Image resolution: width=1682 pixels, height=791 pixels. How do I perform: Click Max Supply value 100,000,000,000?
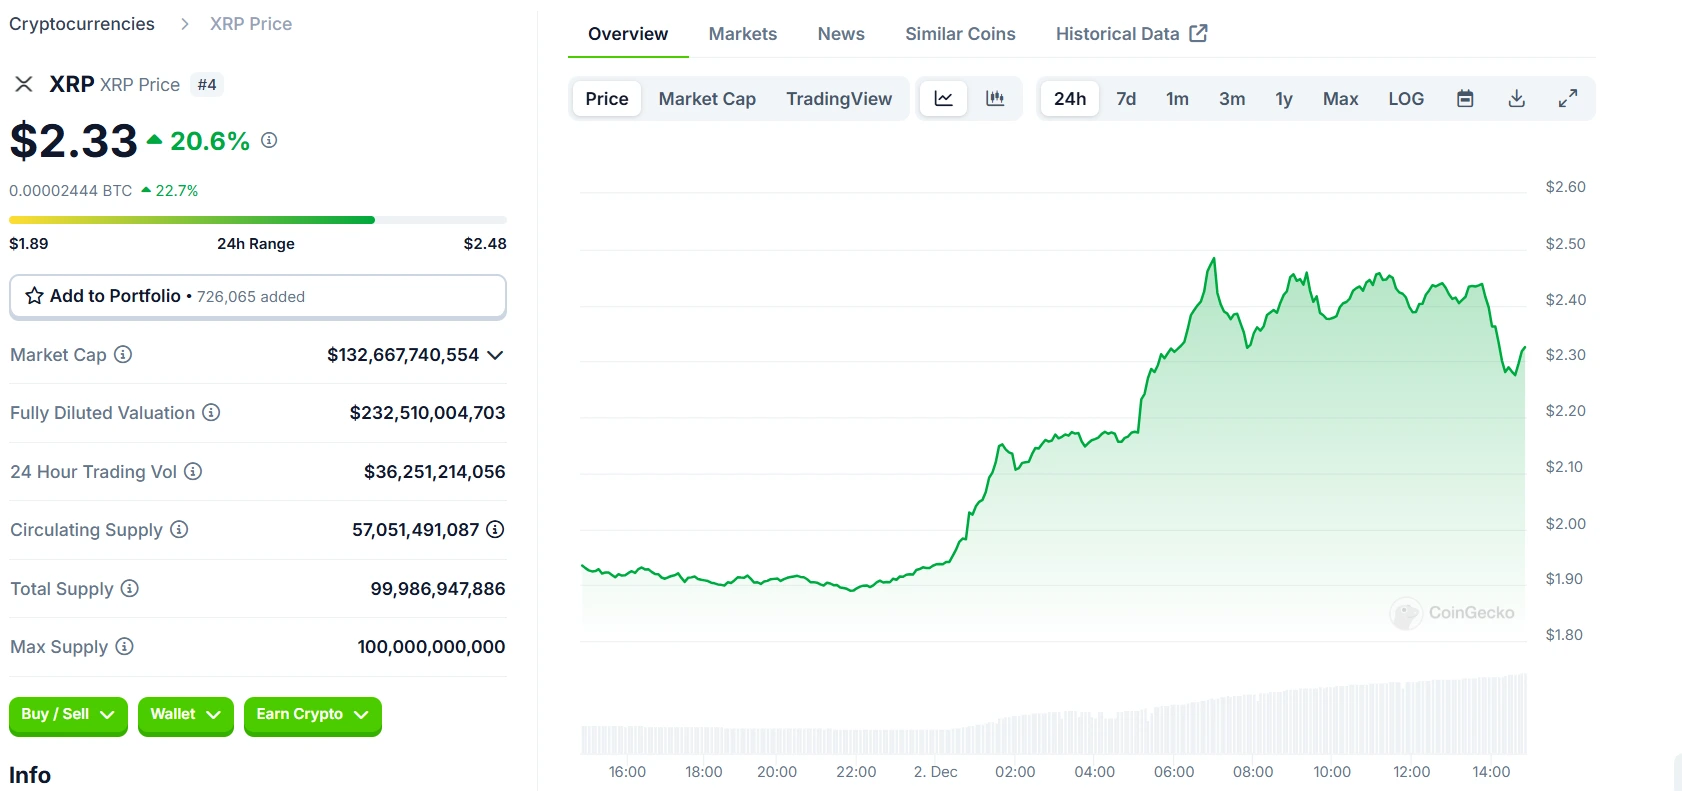point(431,646)
